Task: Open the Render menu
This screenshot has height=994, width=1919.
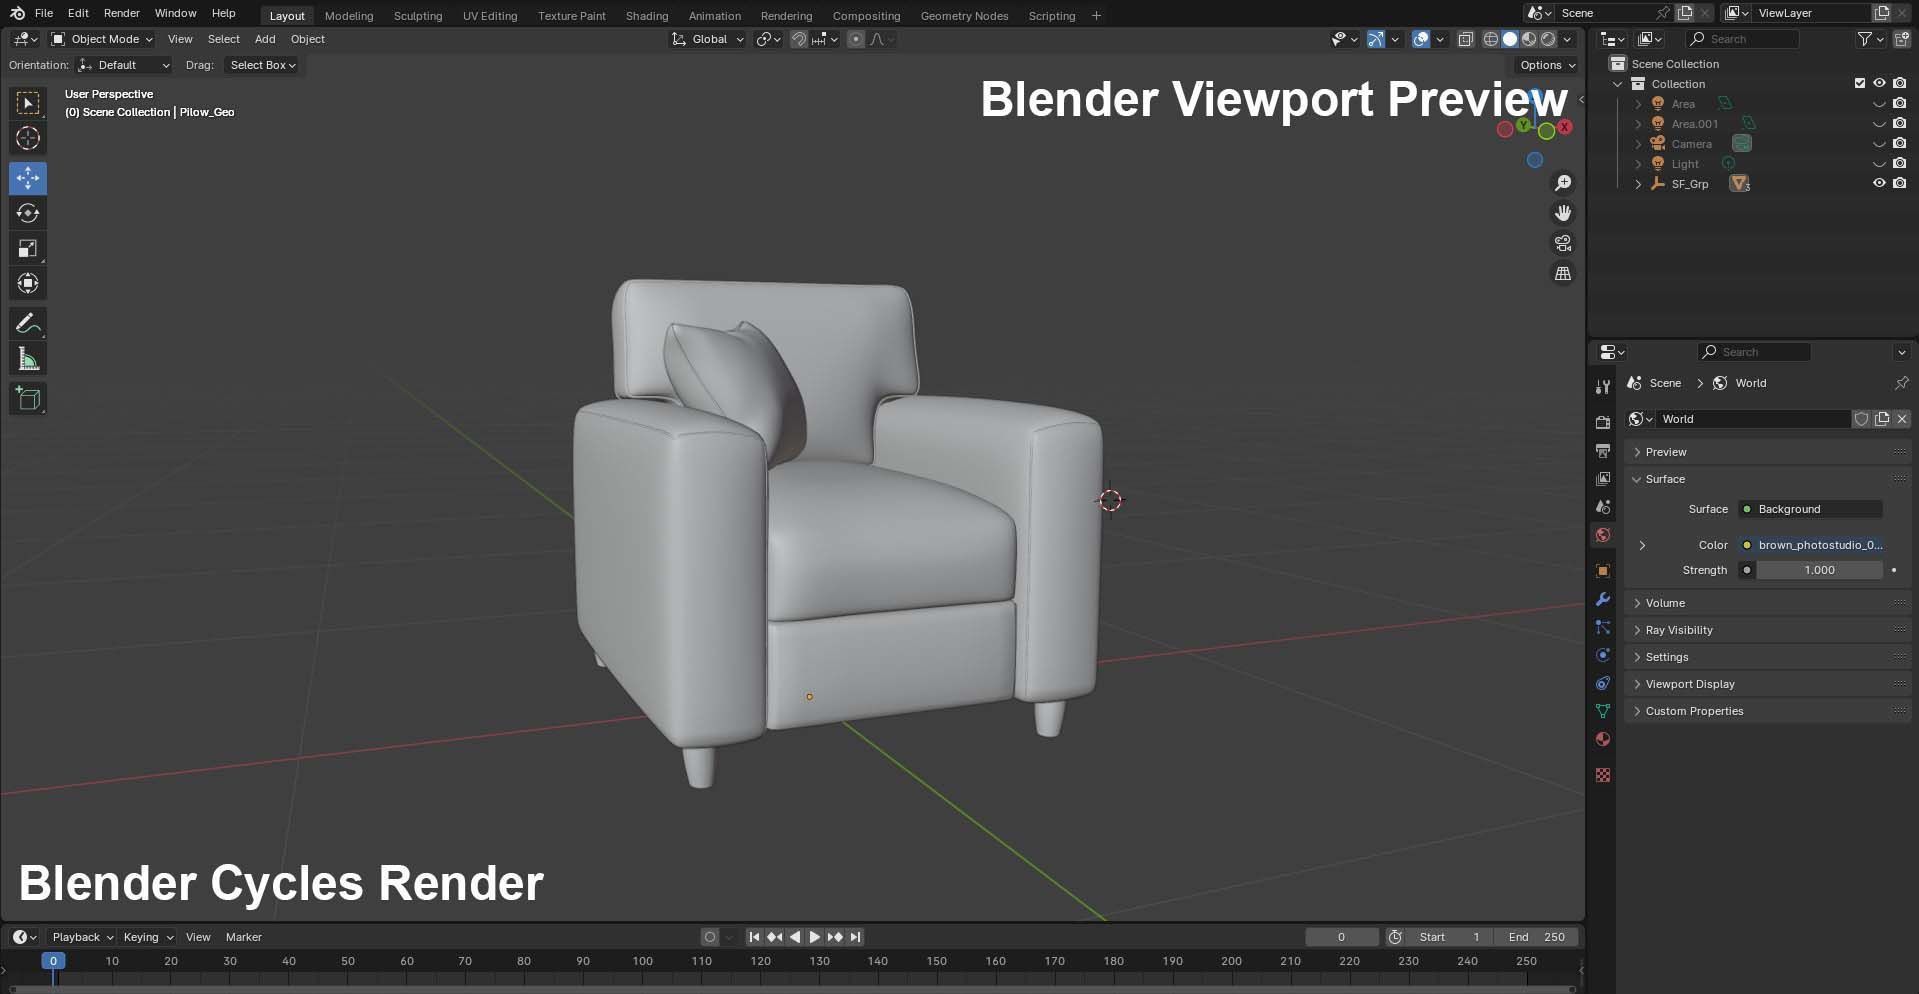Action: 122,13
